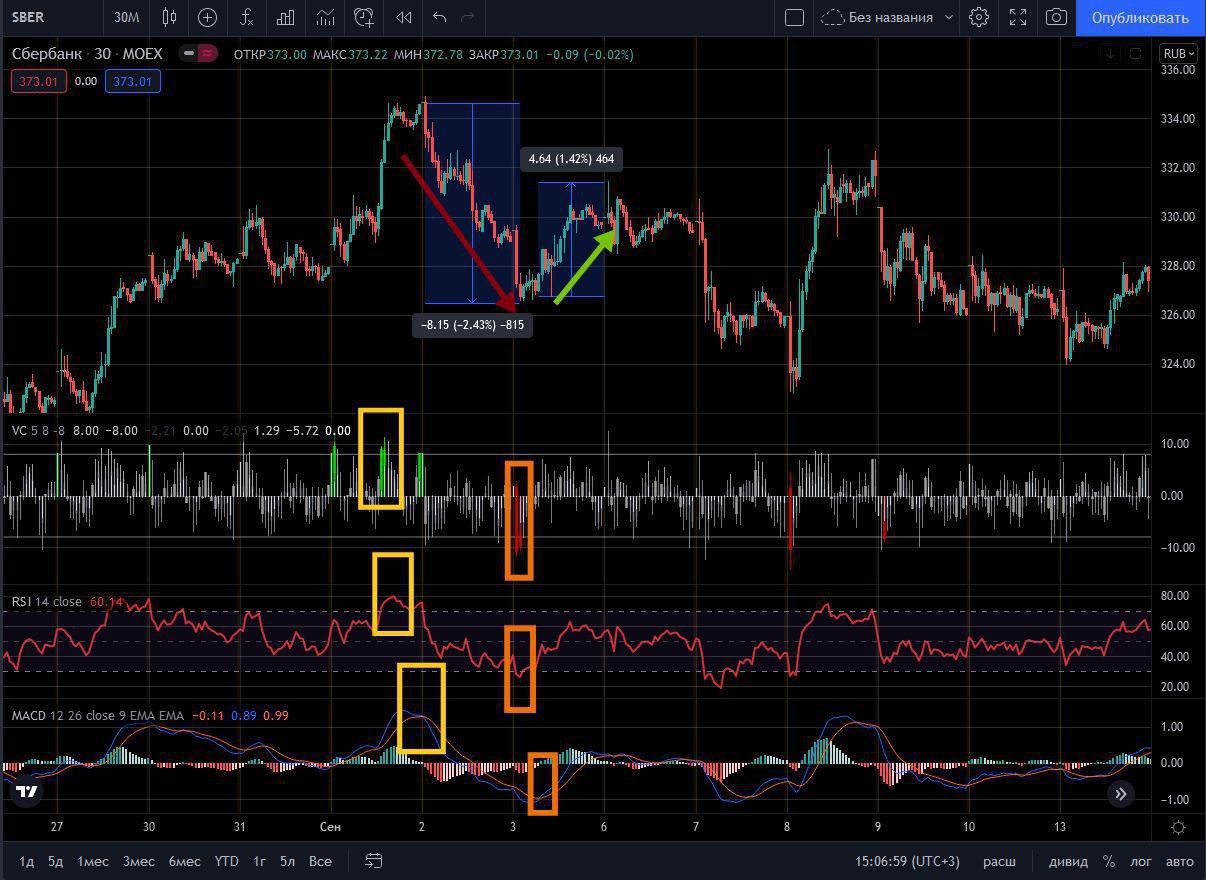This screenshot has height=880, width=1206.
Task: Enter fullscreen mode with the expand icon
Action: pyautogui.click(x=1018, y=17)
